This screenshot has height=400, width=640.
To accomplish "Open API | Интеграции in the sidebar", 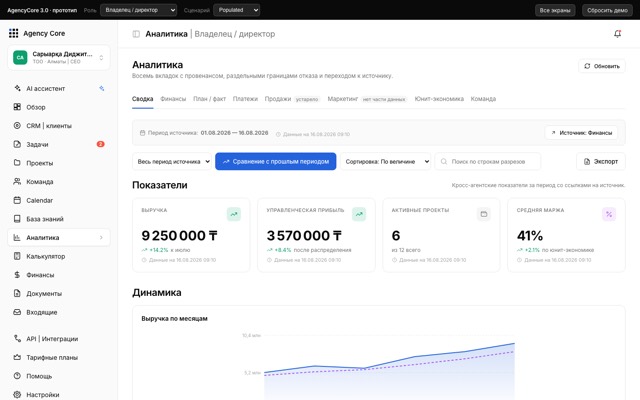I will coord(59,339).
